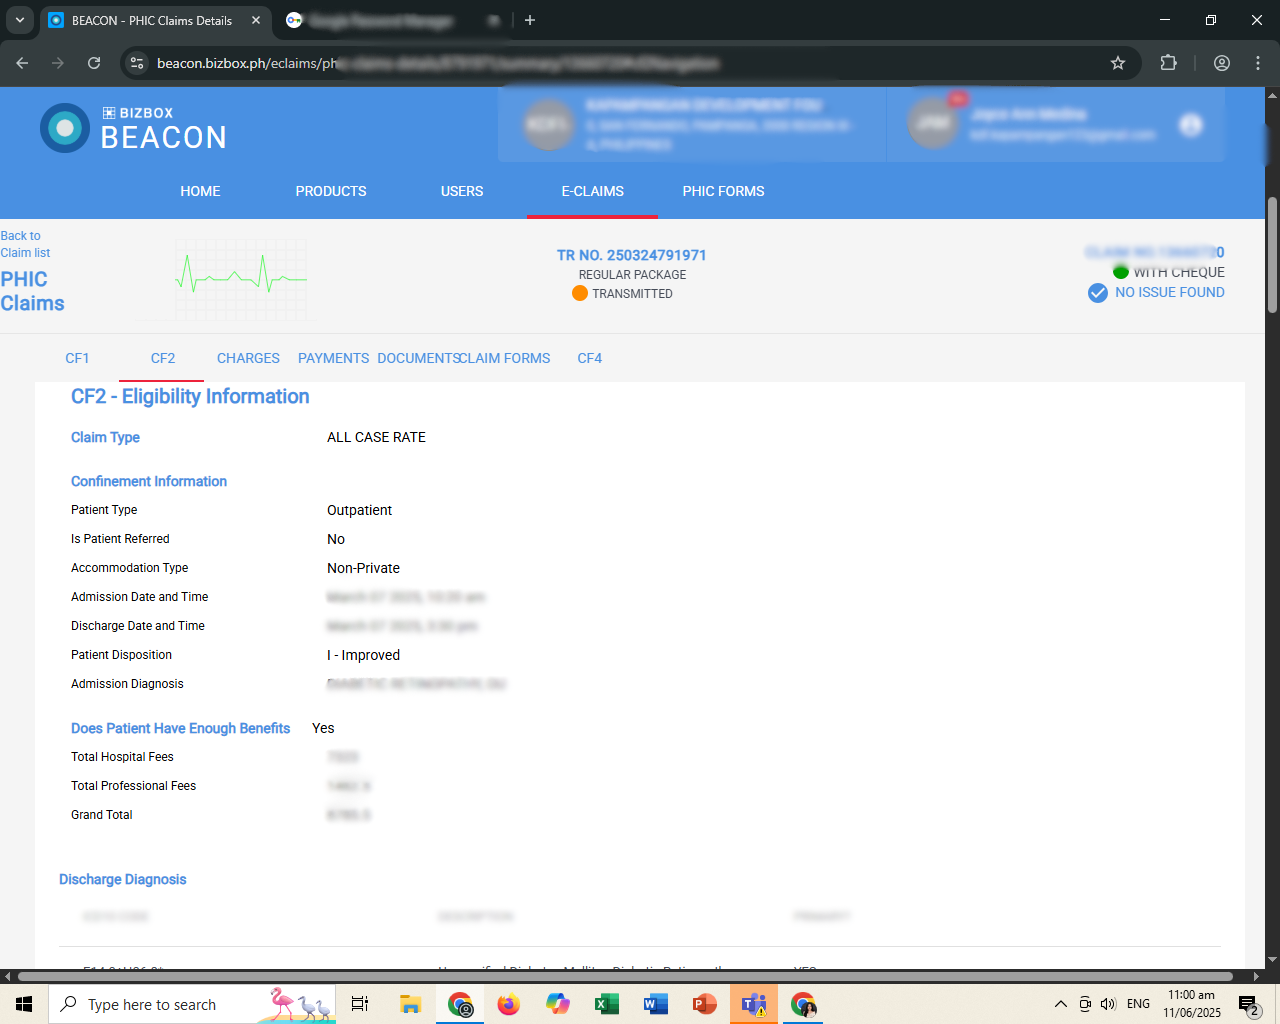Click the user avatar with notification badge
Viewport: 1280px width, 1024px height.
[934, 124]
